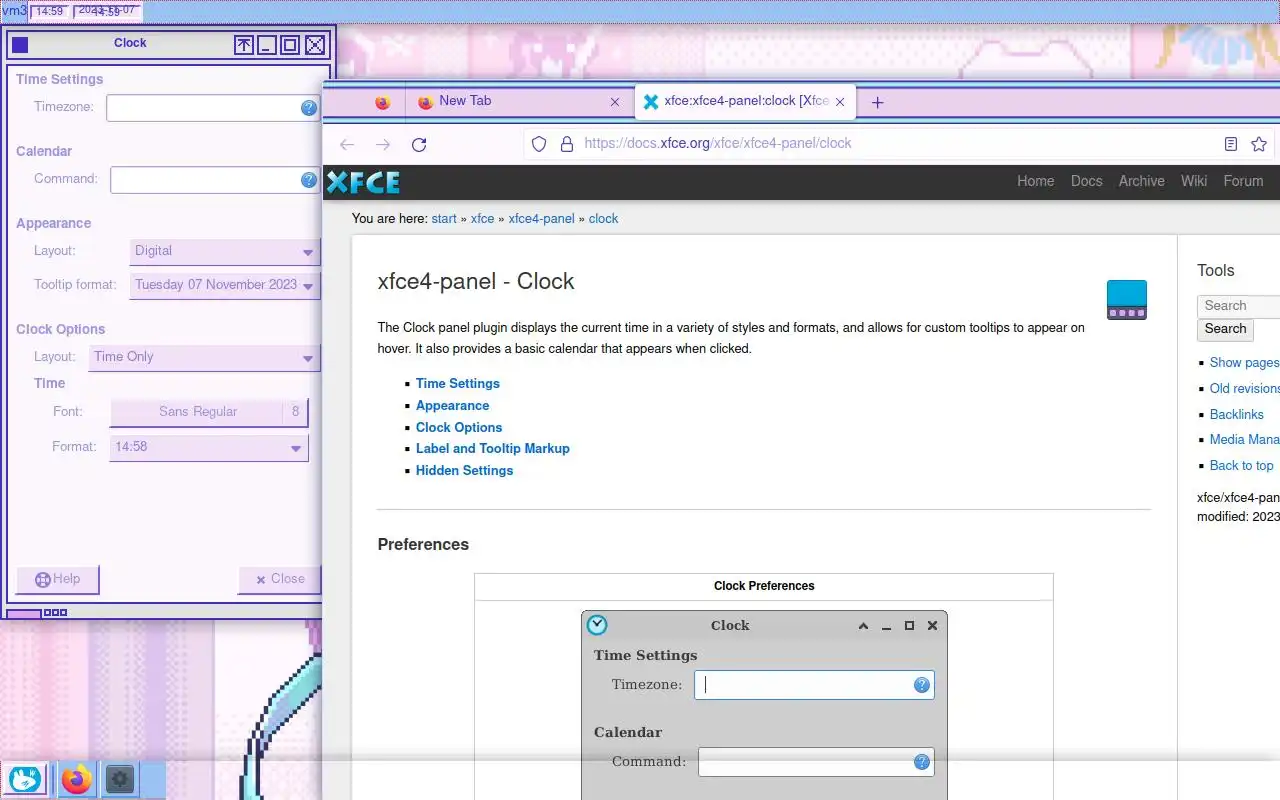1280x800 pixels.
Task: Select the xfce:xfce4-panel:clock tab
Action: (x=745, y=102)
